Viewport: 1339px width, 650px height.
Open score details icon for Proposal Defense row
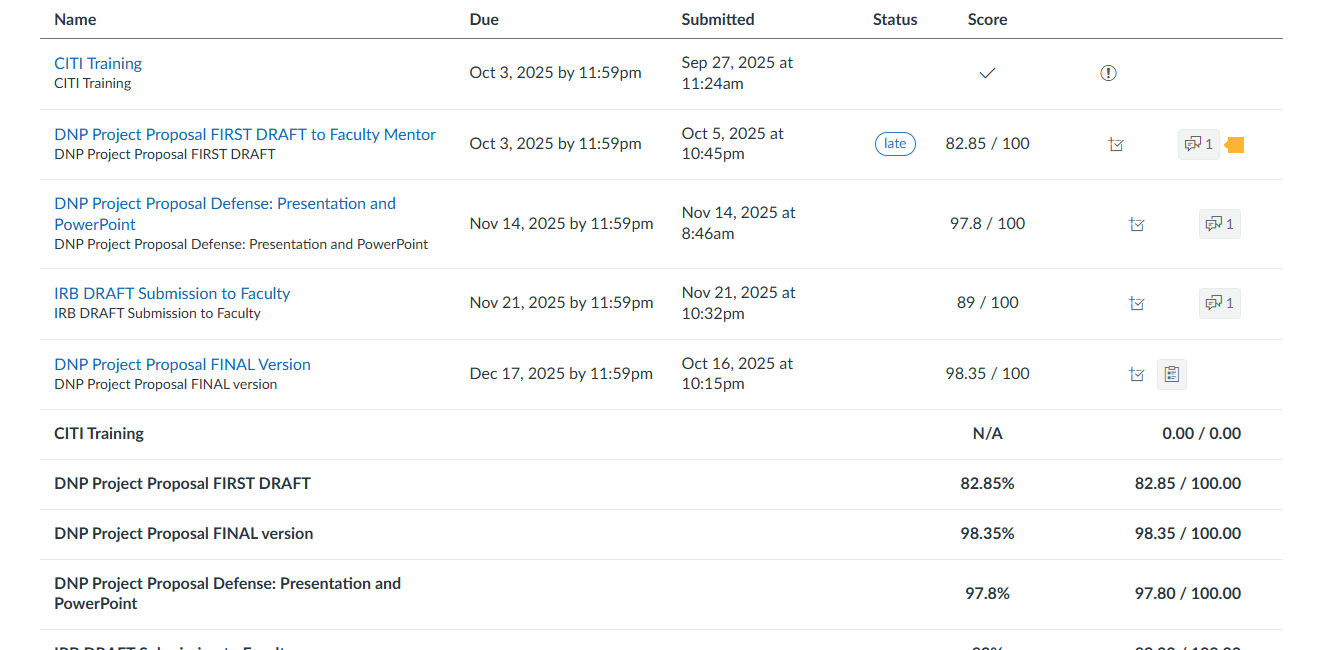click(1136, 224)
